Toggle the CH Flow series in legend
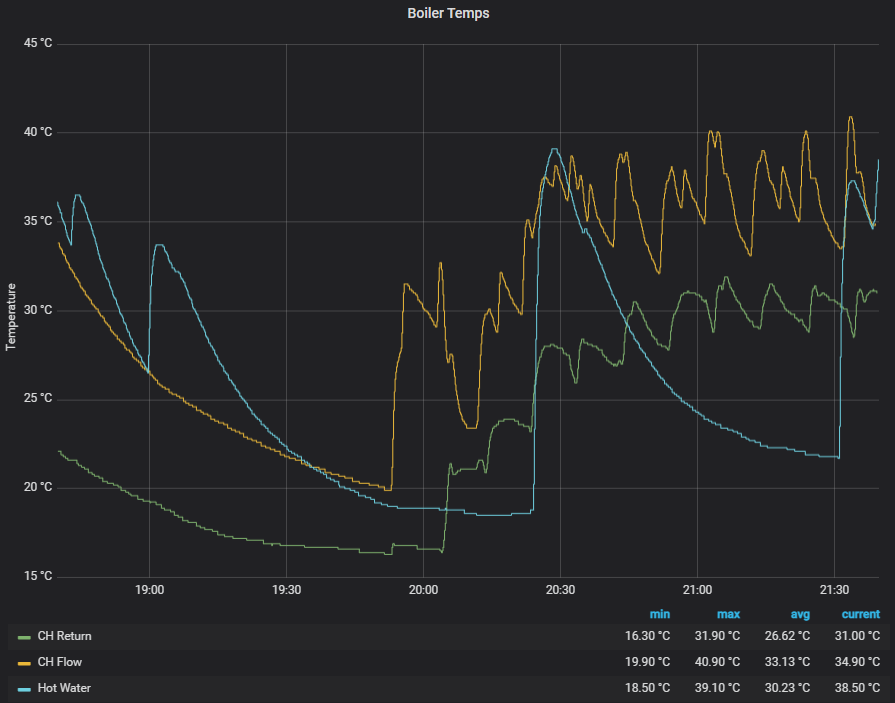Screen dimensions: 895x703 60,662
